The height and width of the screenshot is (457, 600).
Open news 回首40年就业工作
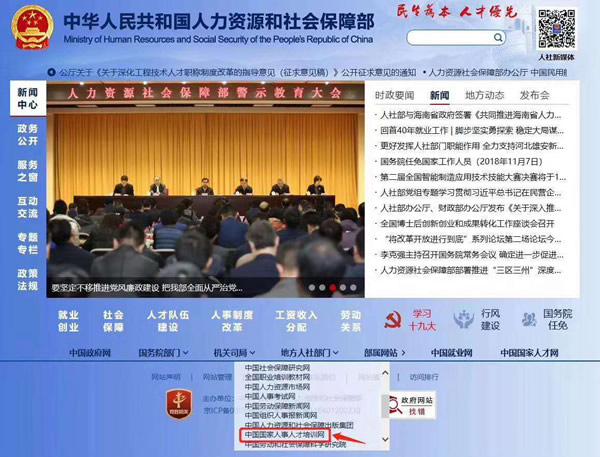[x=472, y=131]
